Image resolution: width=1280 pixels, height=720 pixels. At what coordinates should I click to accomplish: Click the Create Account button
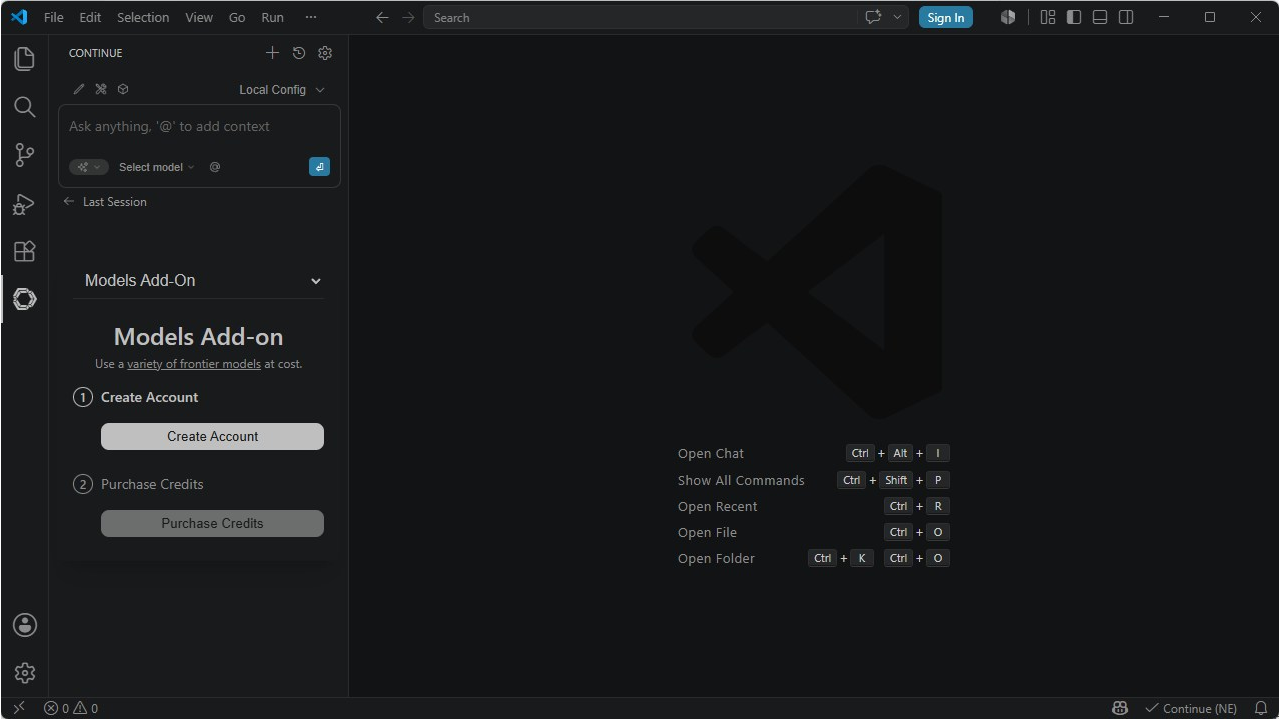212,436
